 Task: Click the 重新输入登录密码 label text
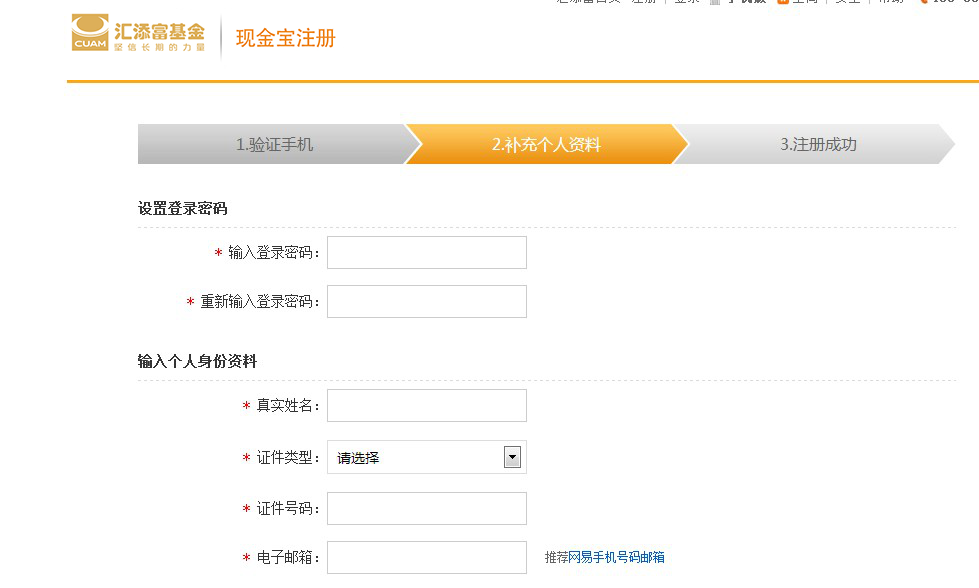click(x=260, y=303)
